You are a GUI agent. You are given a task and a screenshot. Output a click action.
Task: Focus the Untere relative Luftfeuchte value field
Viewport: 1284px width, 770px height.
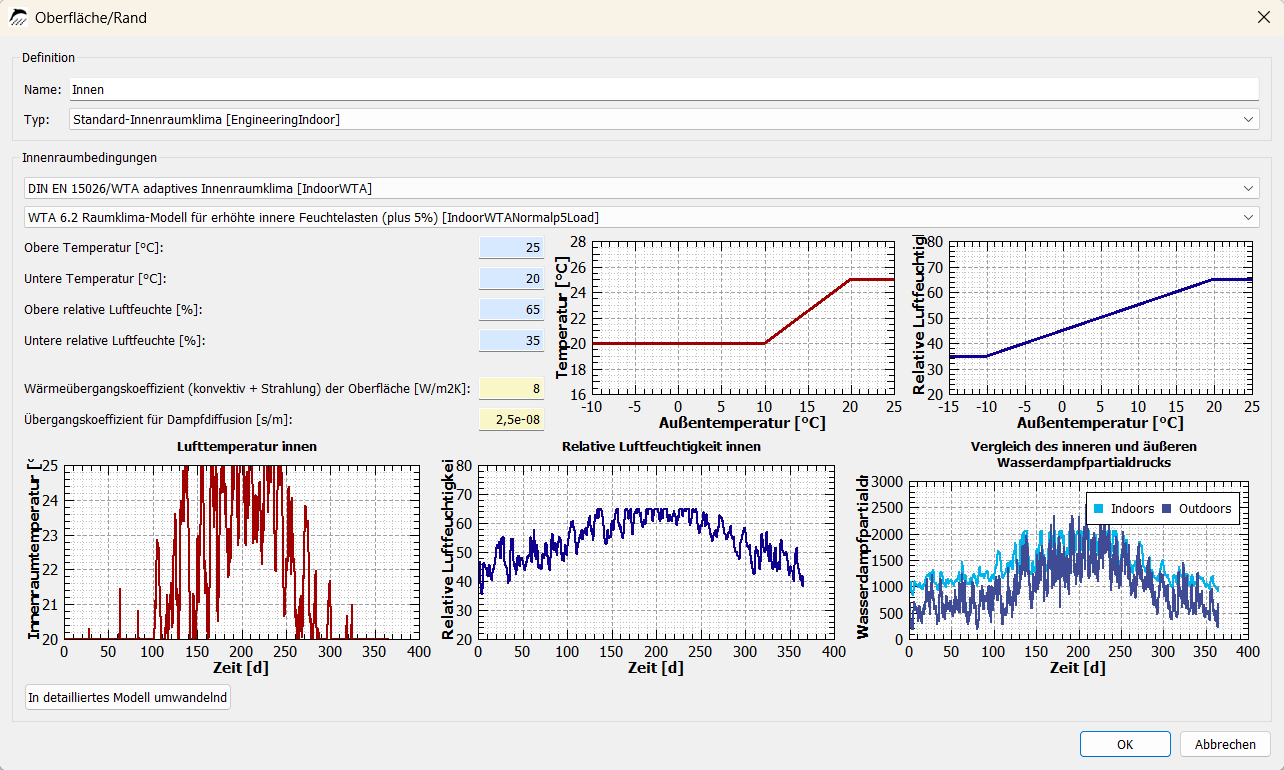(x=511, y=340)
